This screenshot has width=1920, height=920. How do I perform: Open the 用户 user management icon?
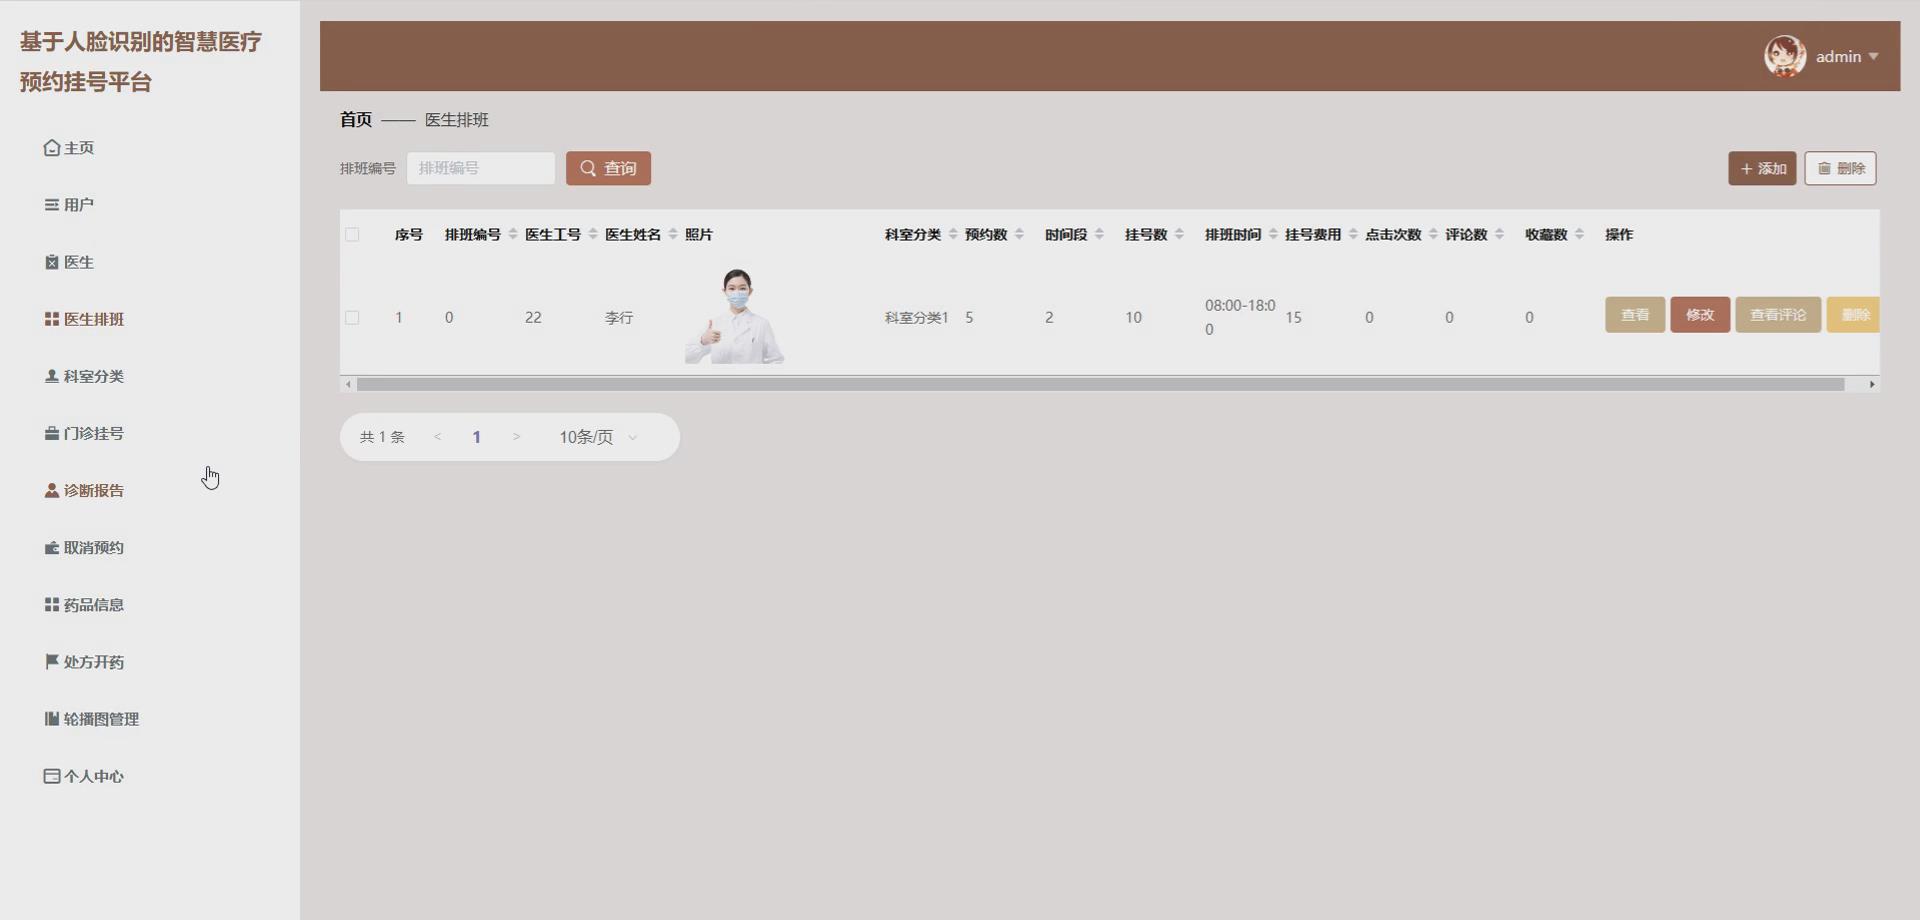51,204
